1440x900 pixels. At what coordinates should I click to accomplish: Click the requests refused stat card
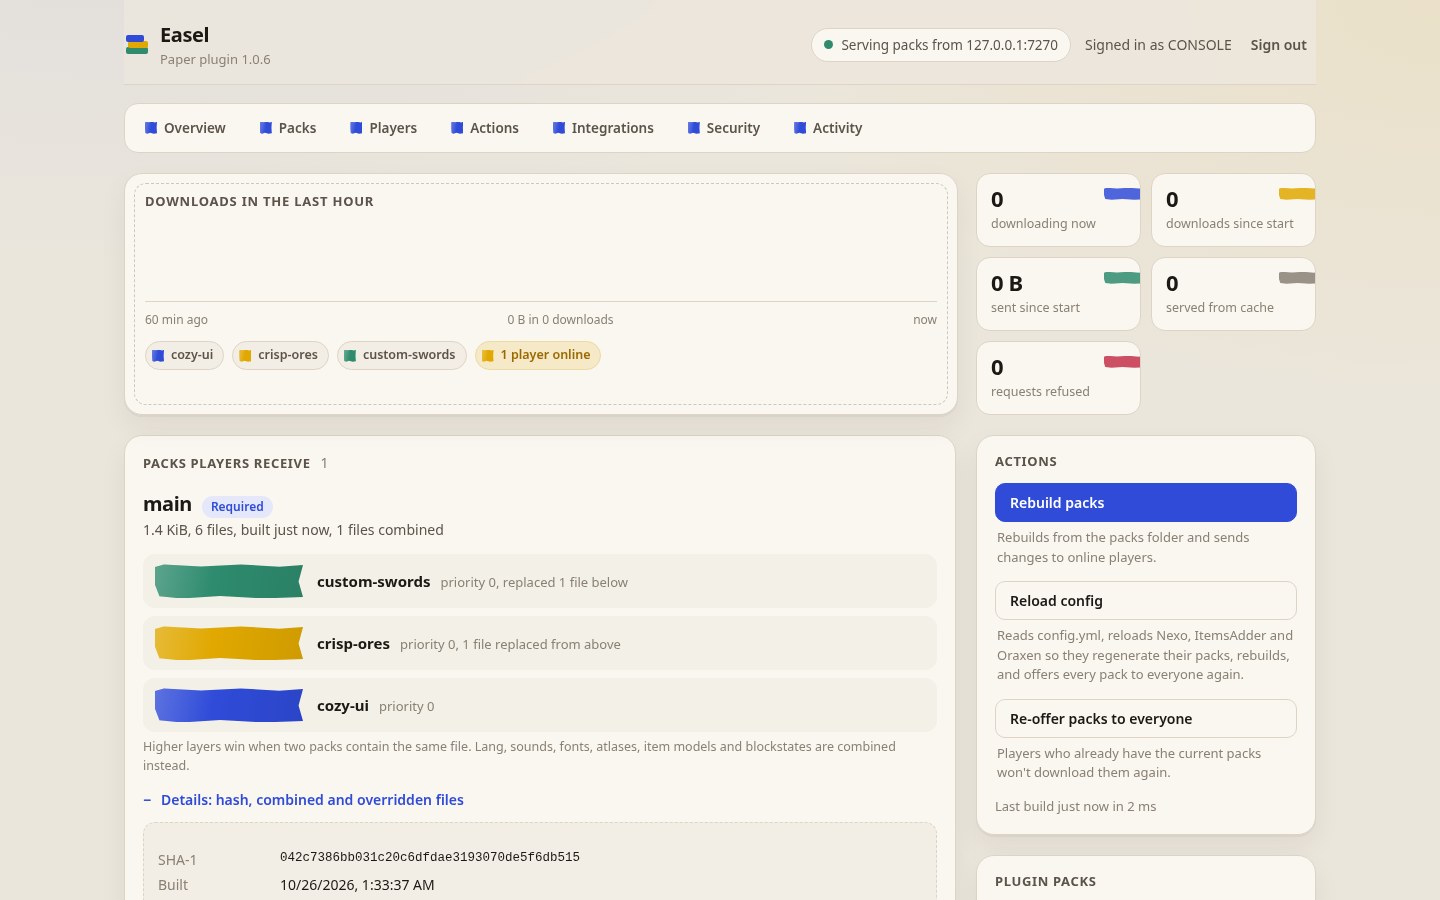[1058, 378]
